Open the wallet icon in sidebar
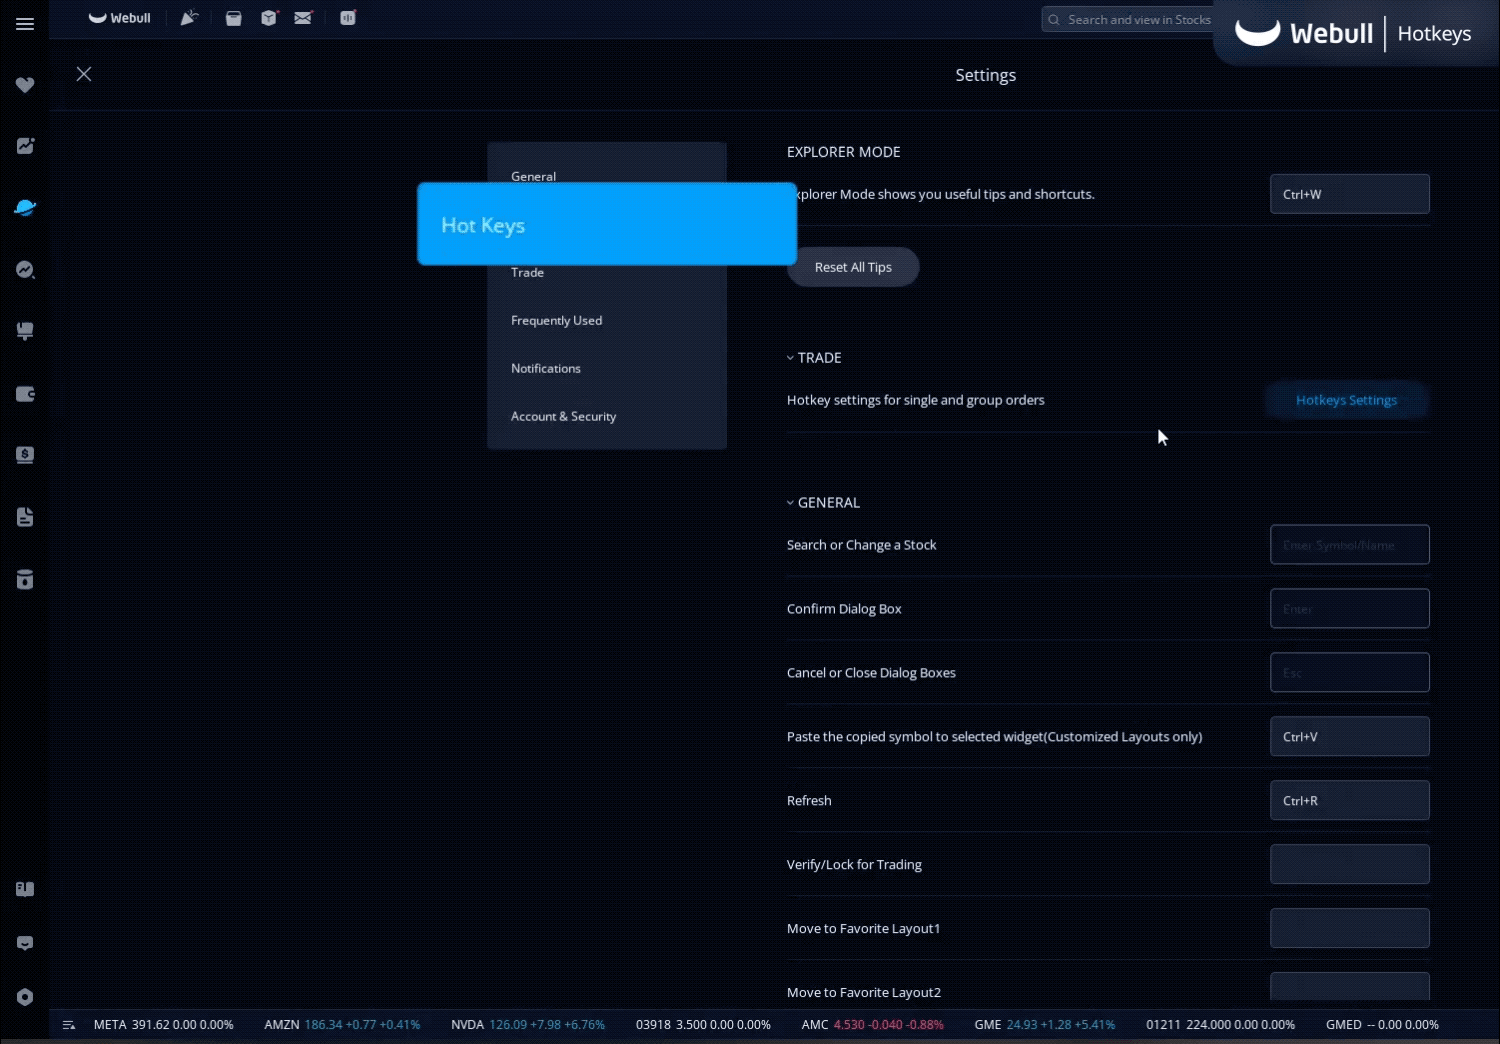The image size is (1500, 1044). click(25, 394)
